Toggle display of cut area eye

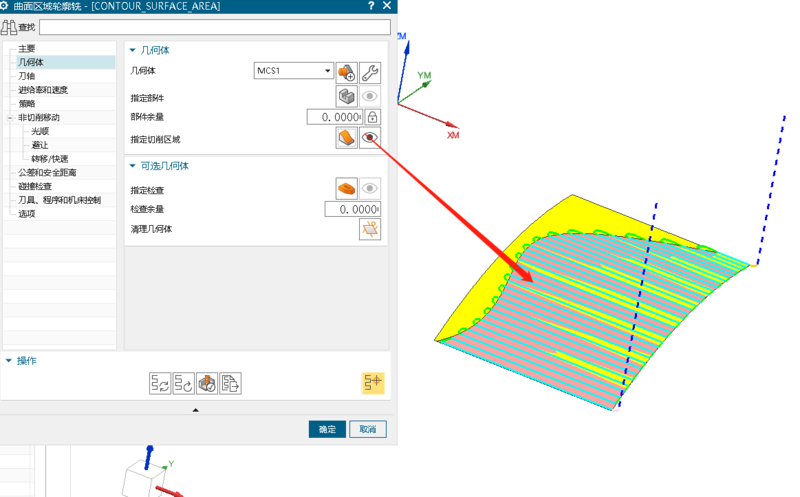[370, 137]
